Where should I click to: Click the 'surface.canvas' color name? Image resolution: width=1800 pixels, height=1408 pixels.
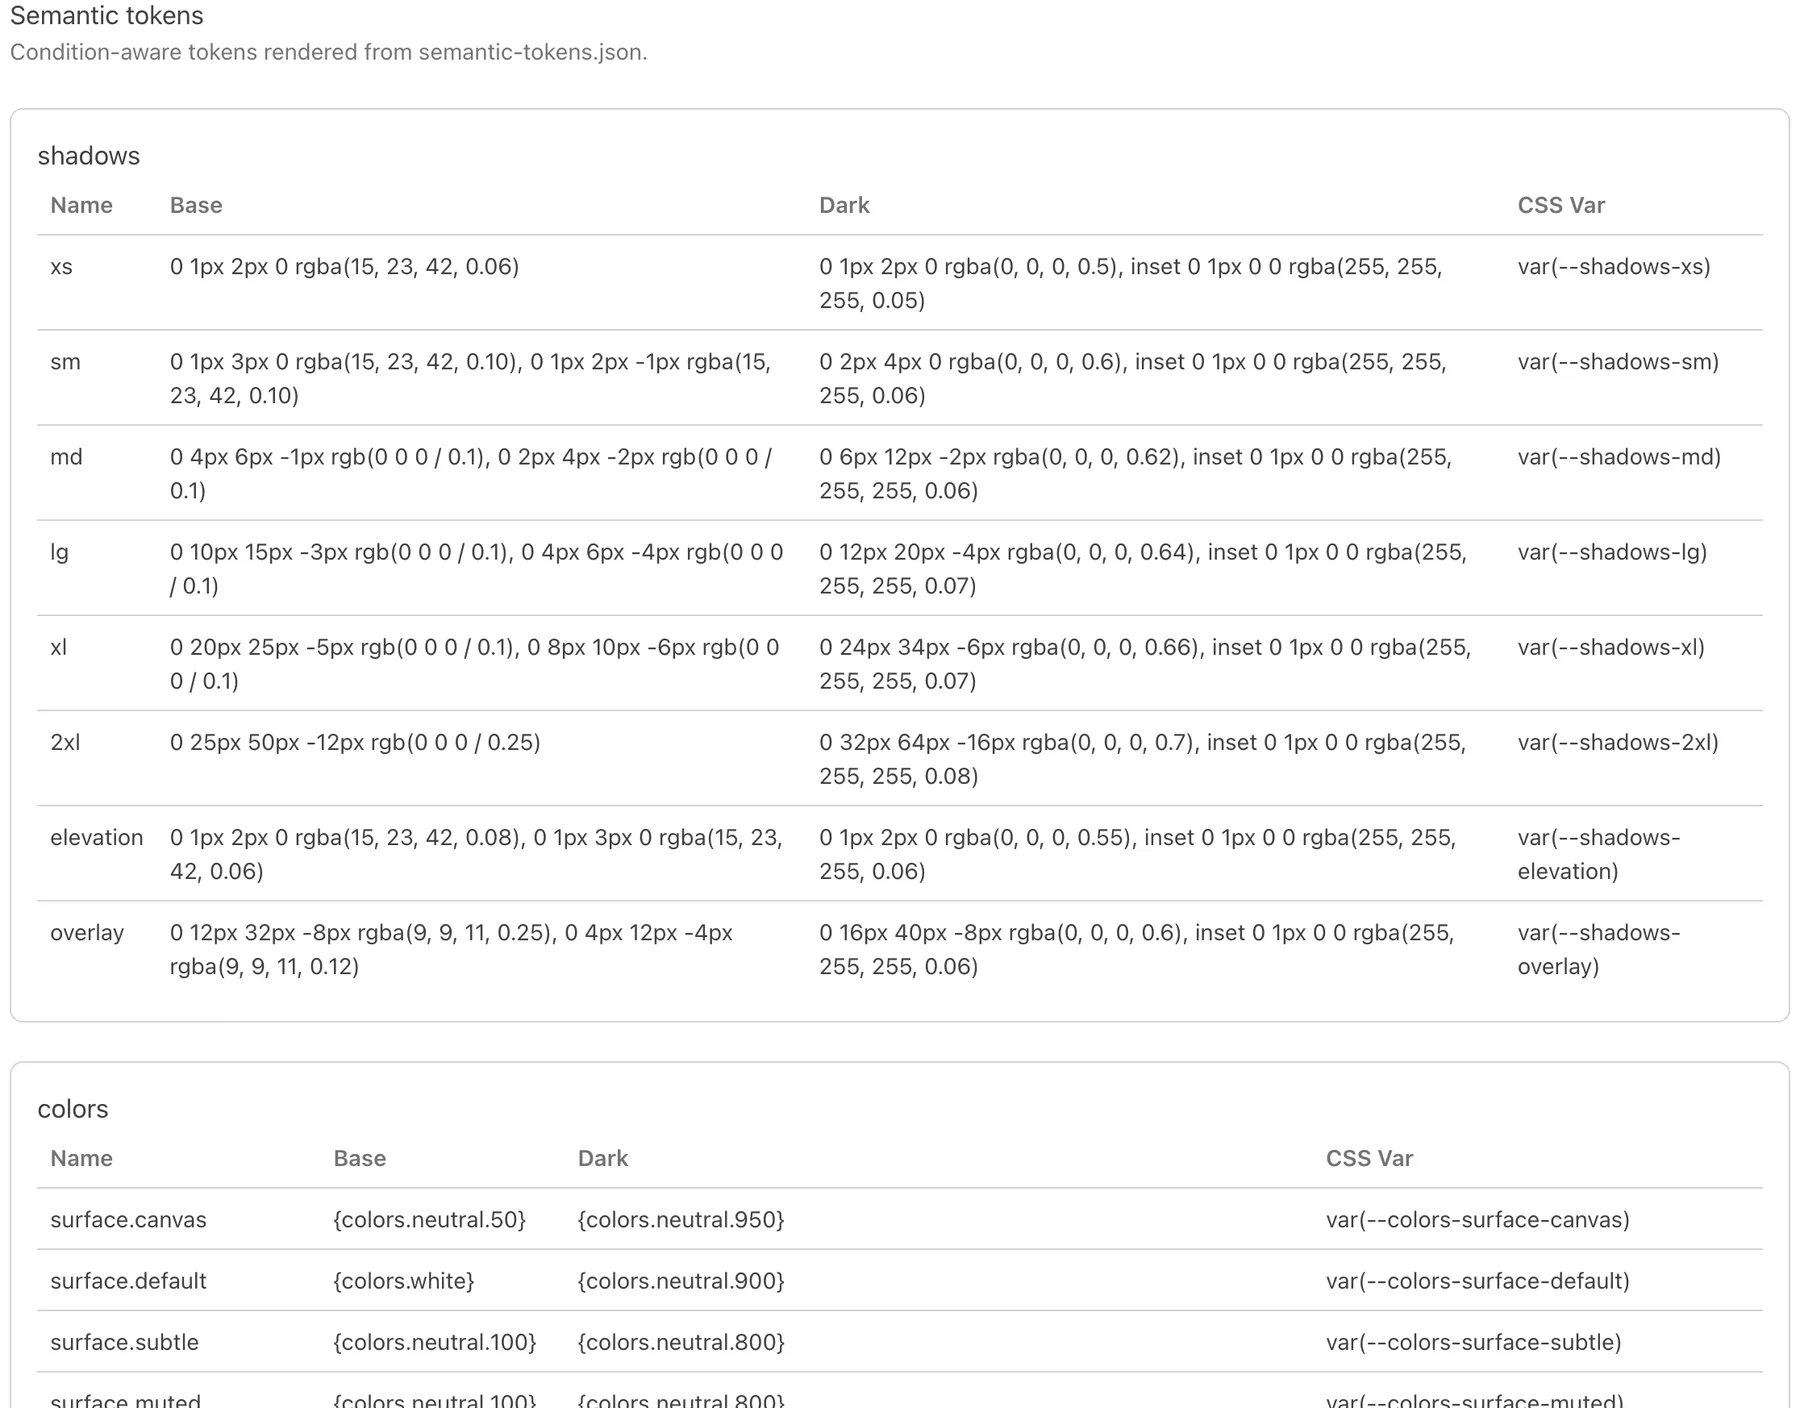tap(128, 1220)
